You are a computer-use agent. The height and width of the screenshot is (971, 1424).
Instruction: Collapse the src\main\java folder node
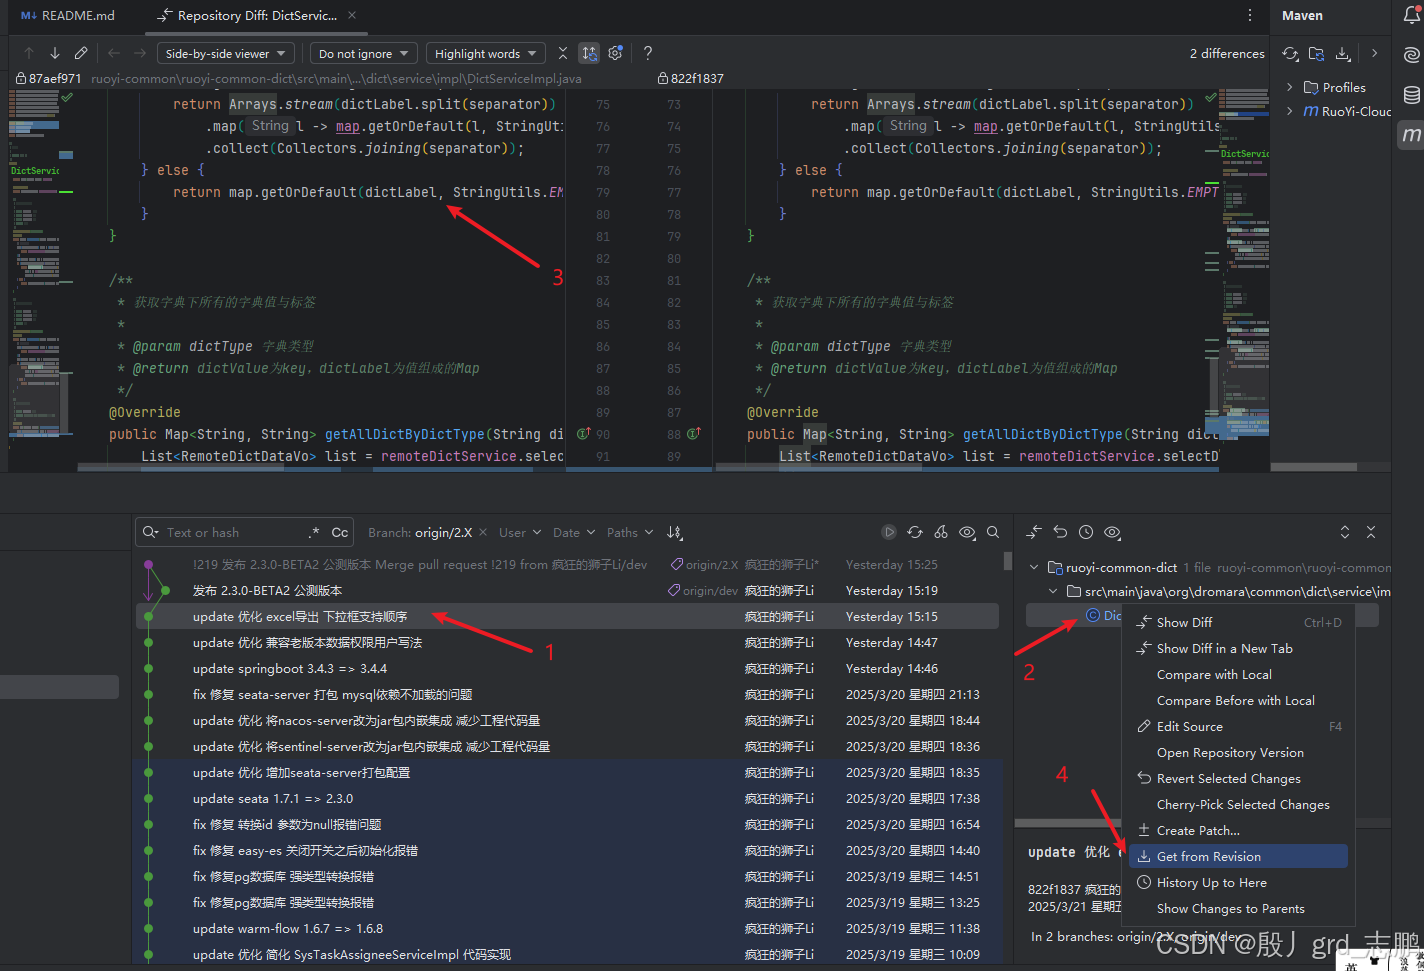coord(1053,591)
